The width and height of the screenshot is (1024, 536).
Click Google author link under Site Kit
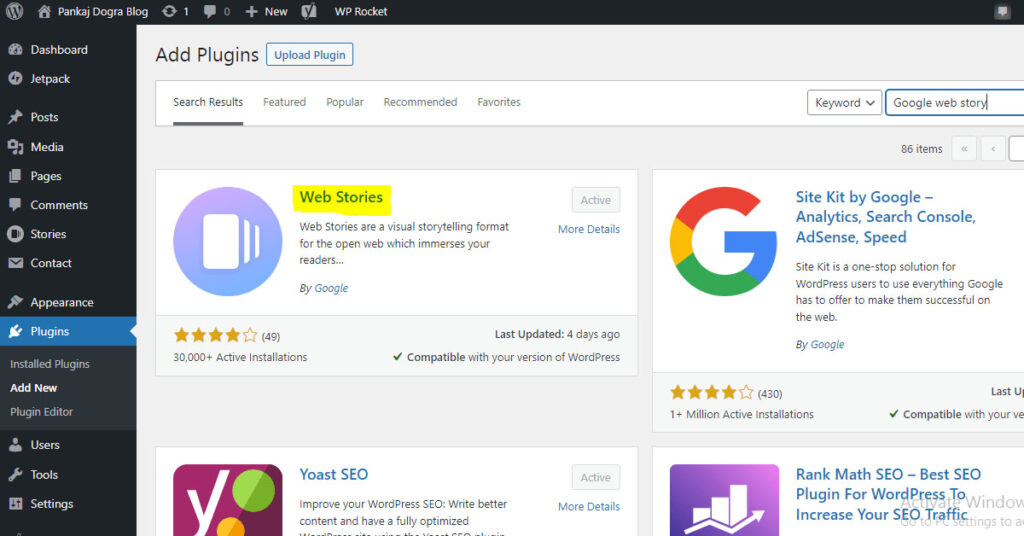[x=827, y=344]
